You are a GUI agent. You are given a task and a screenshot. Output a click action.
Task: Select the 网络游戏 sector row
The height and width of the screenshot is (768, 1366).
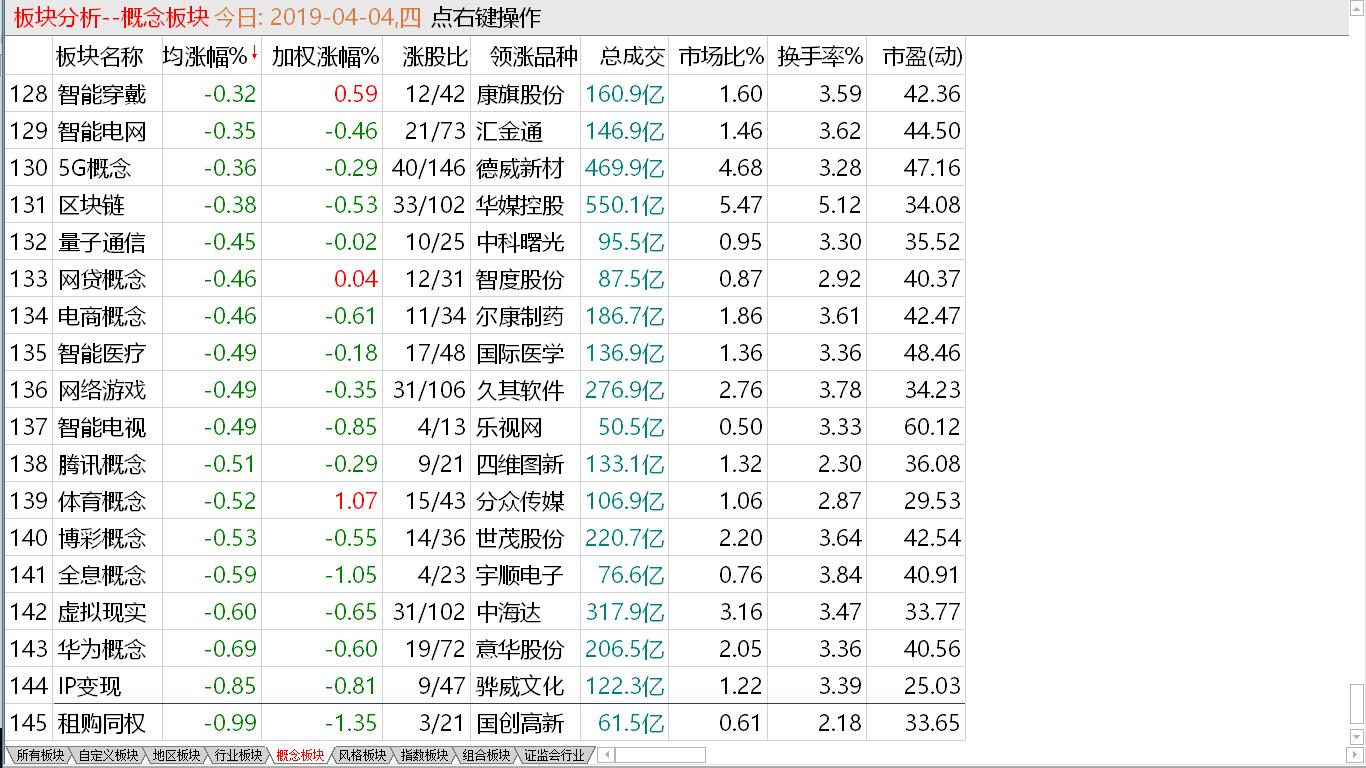tap(485, 390)
